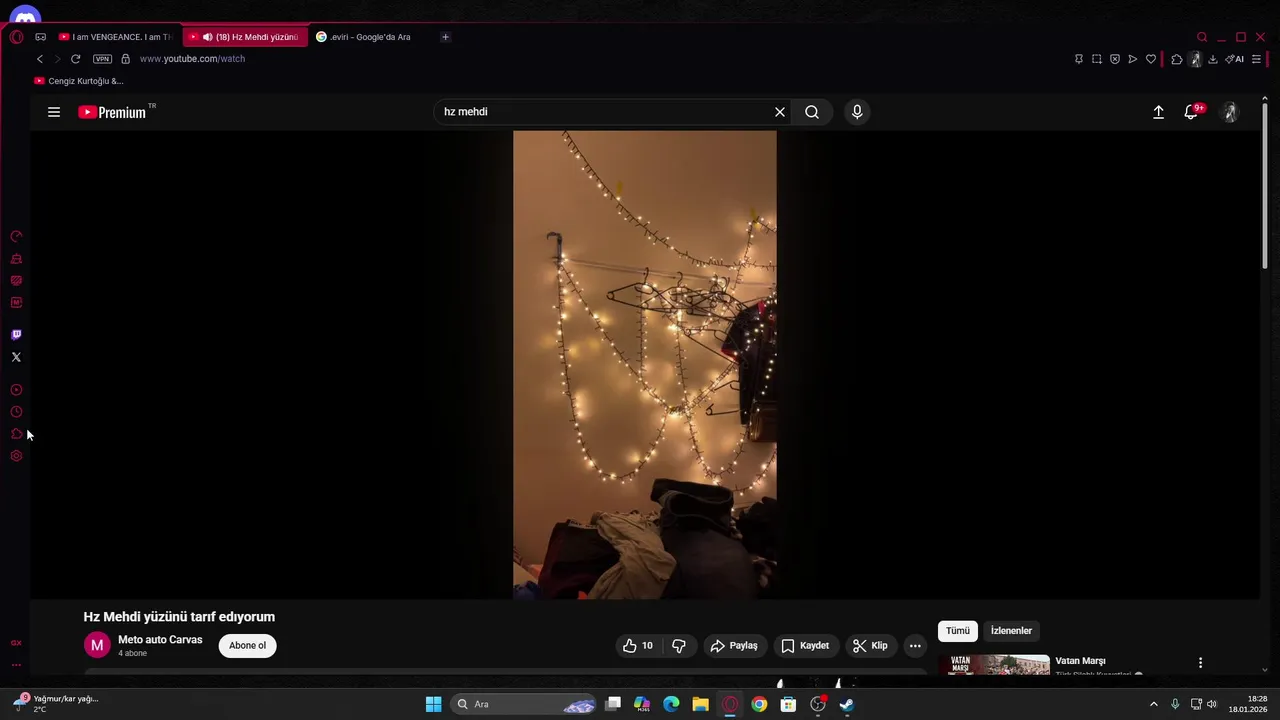Start voice search with the microphone
This screenshot has width=1280, height=720.
coord(857,112)
